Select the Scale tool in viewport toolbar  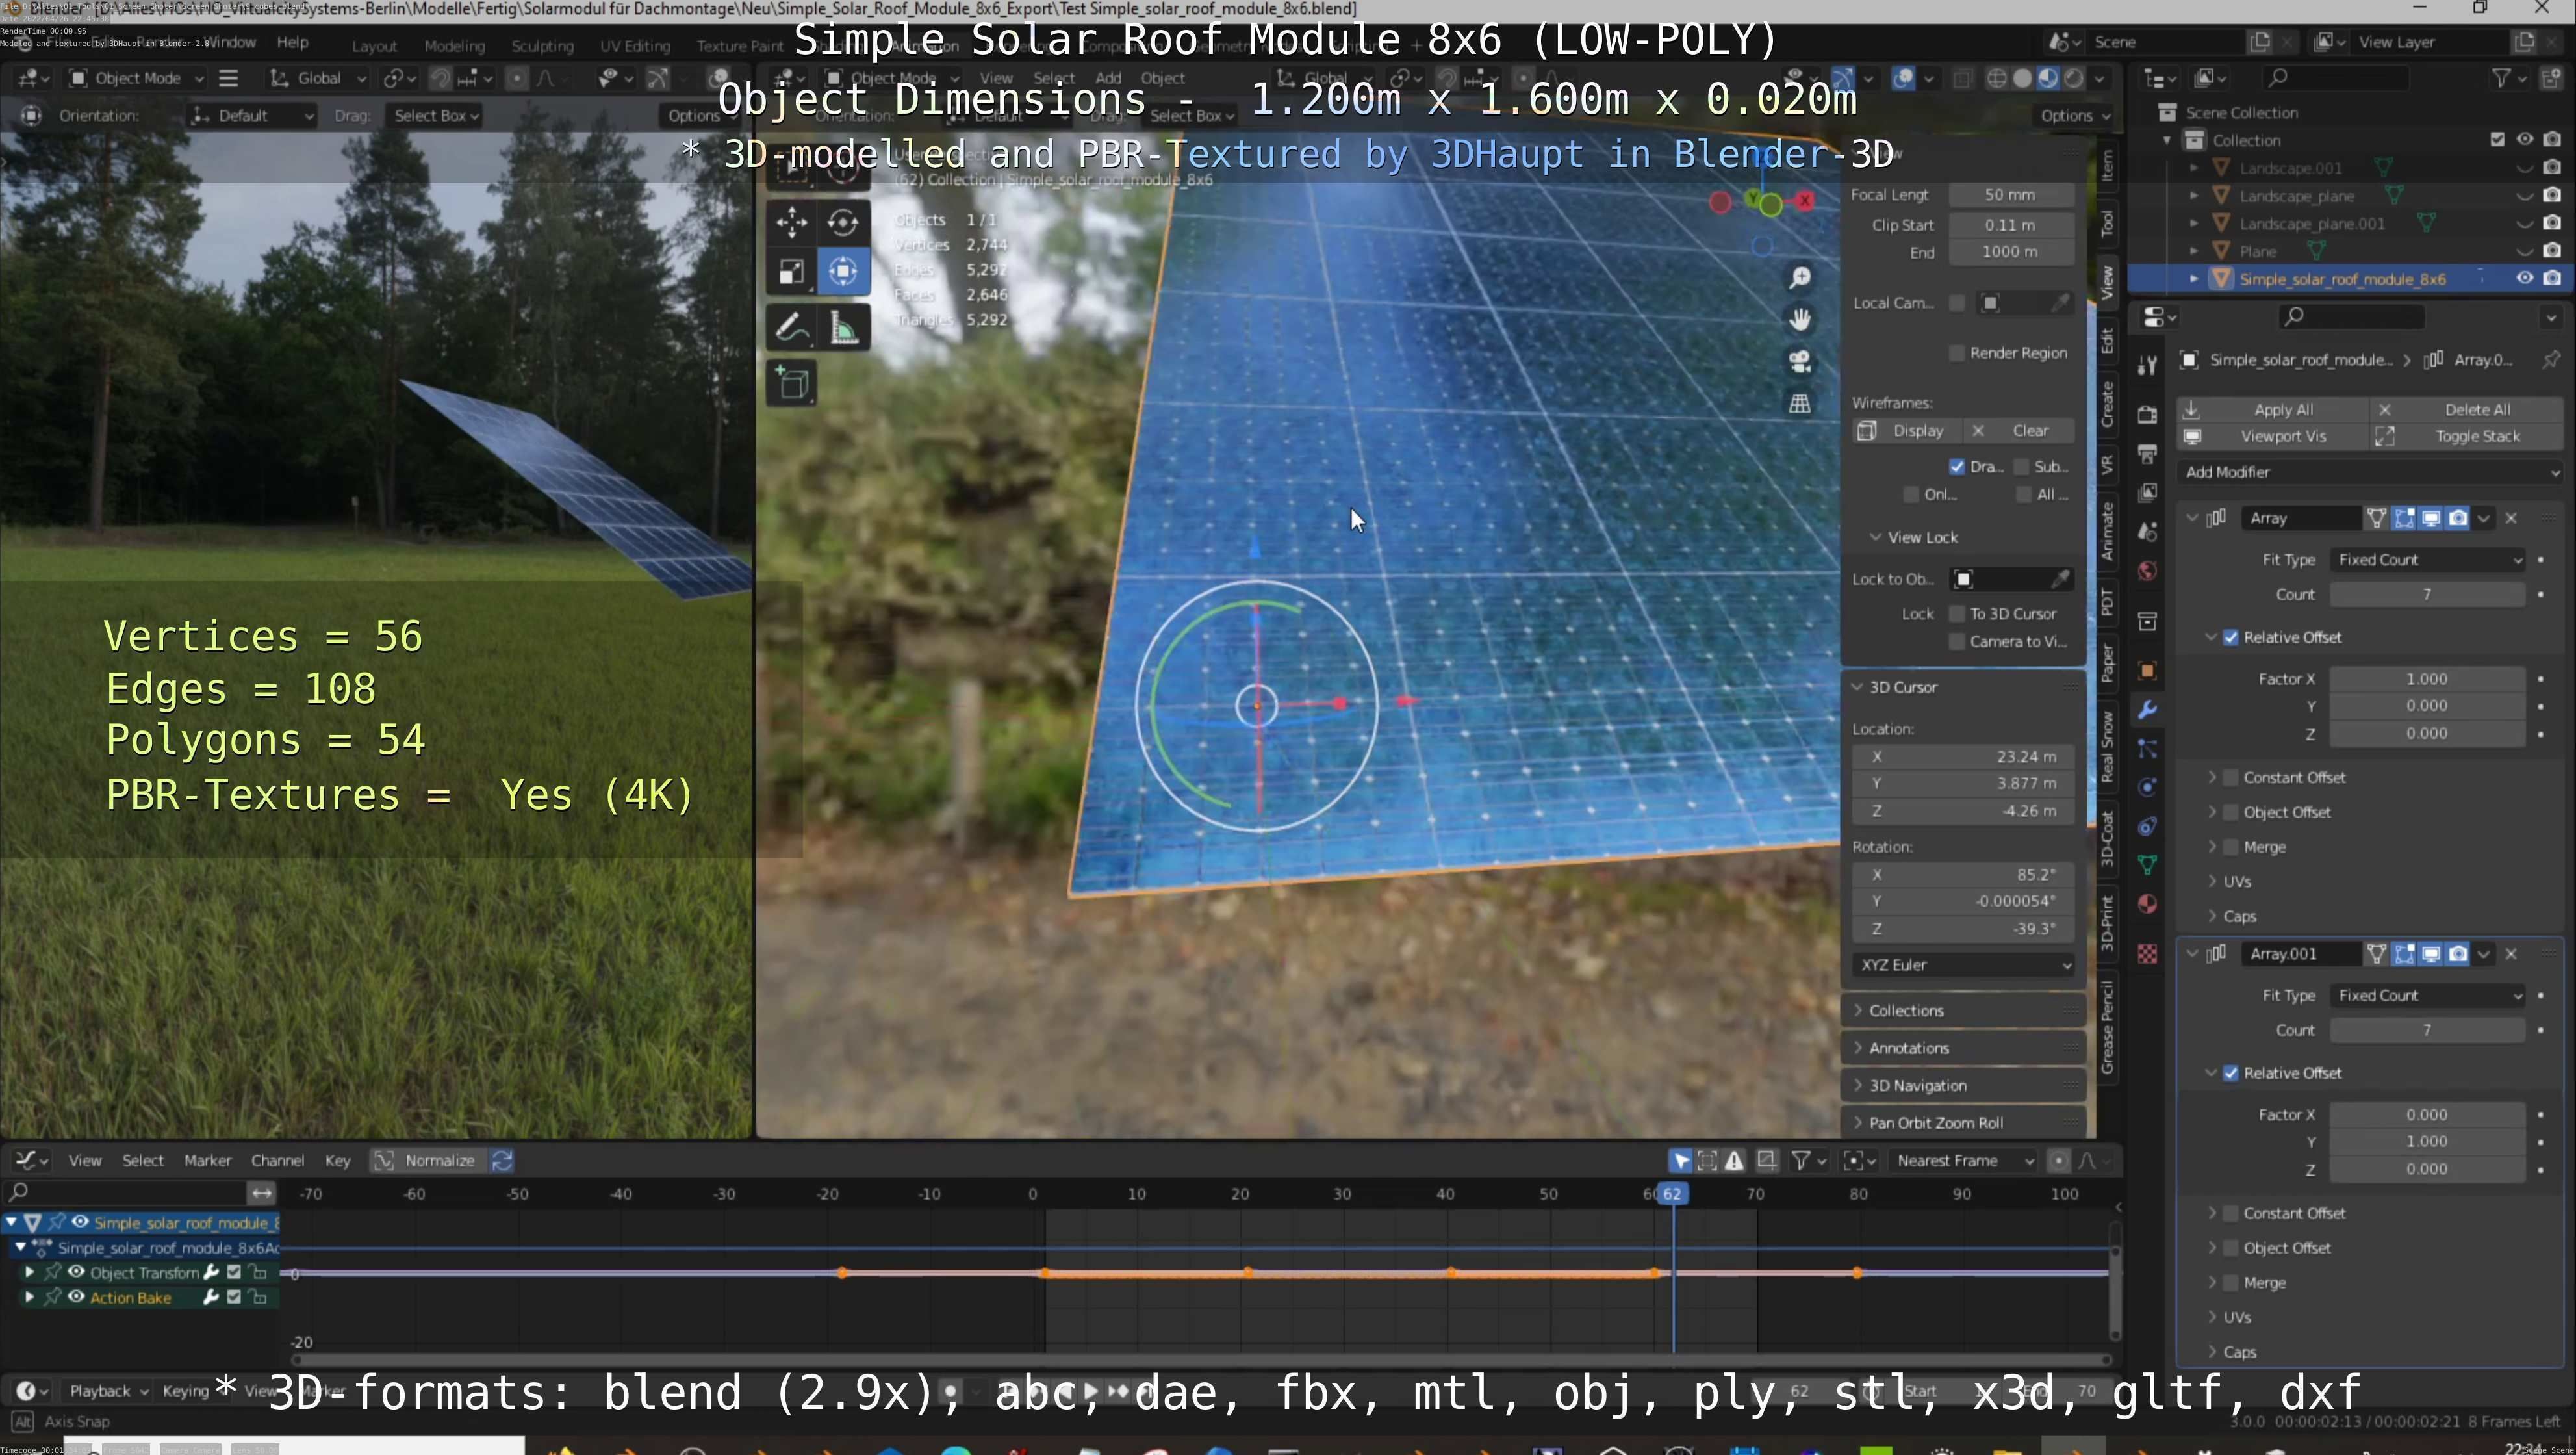(x=791, y=272)
